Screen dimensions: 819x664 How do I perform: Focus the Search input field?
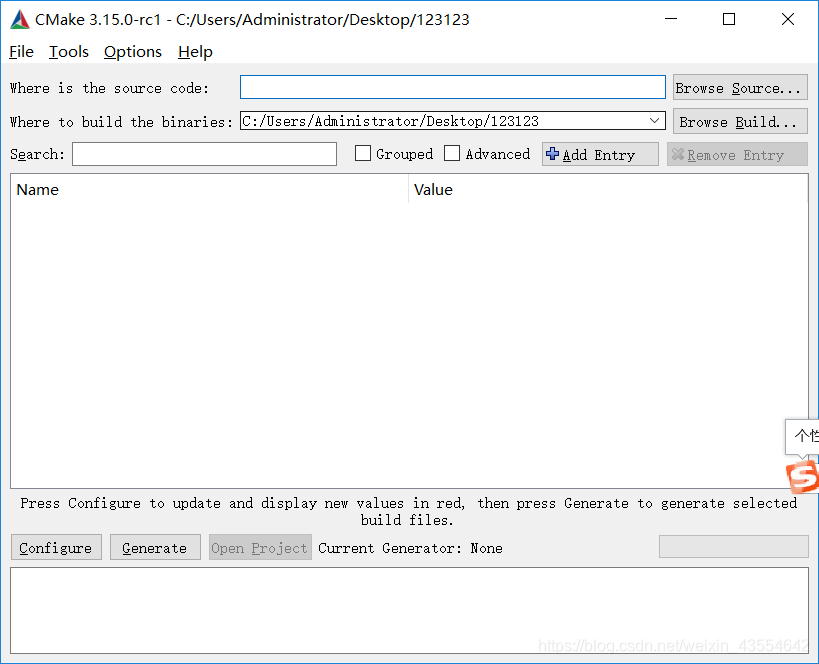pyautogui.click(x=204, y=154)
